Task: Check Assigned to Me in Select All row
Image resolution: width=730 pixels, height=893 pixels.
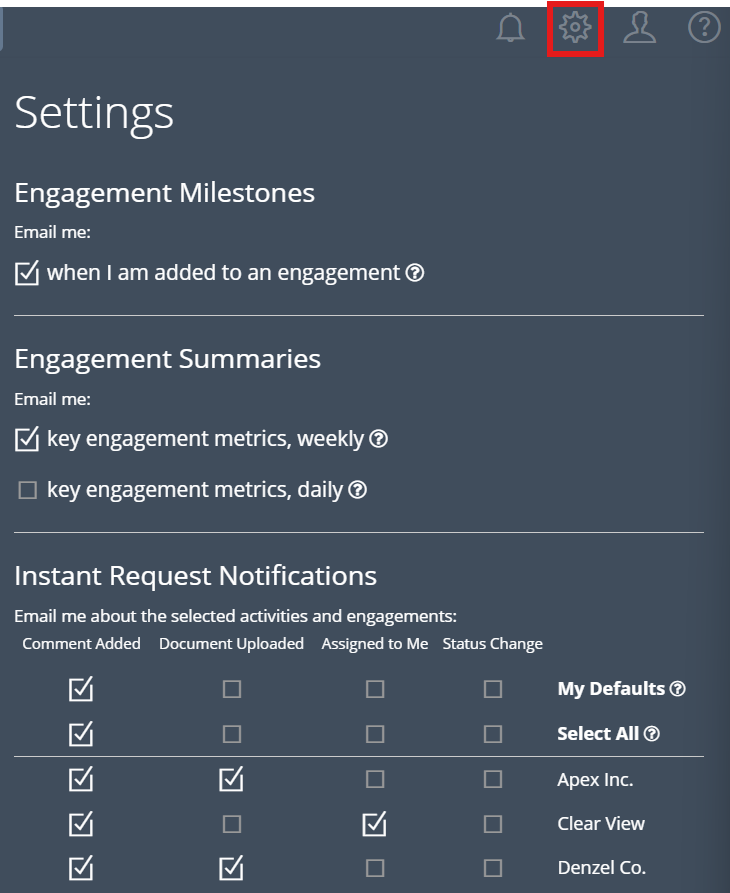Action: click(375, 734)
